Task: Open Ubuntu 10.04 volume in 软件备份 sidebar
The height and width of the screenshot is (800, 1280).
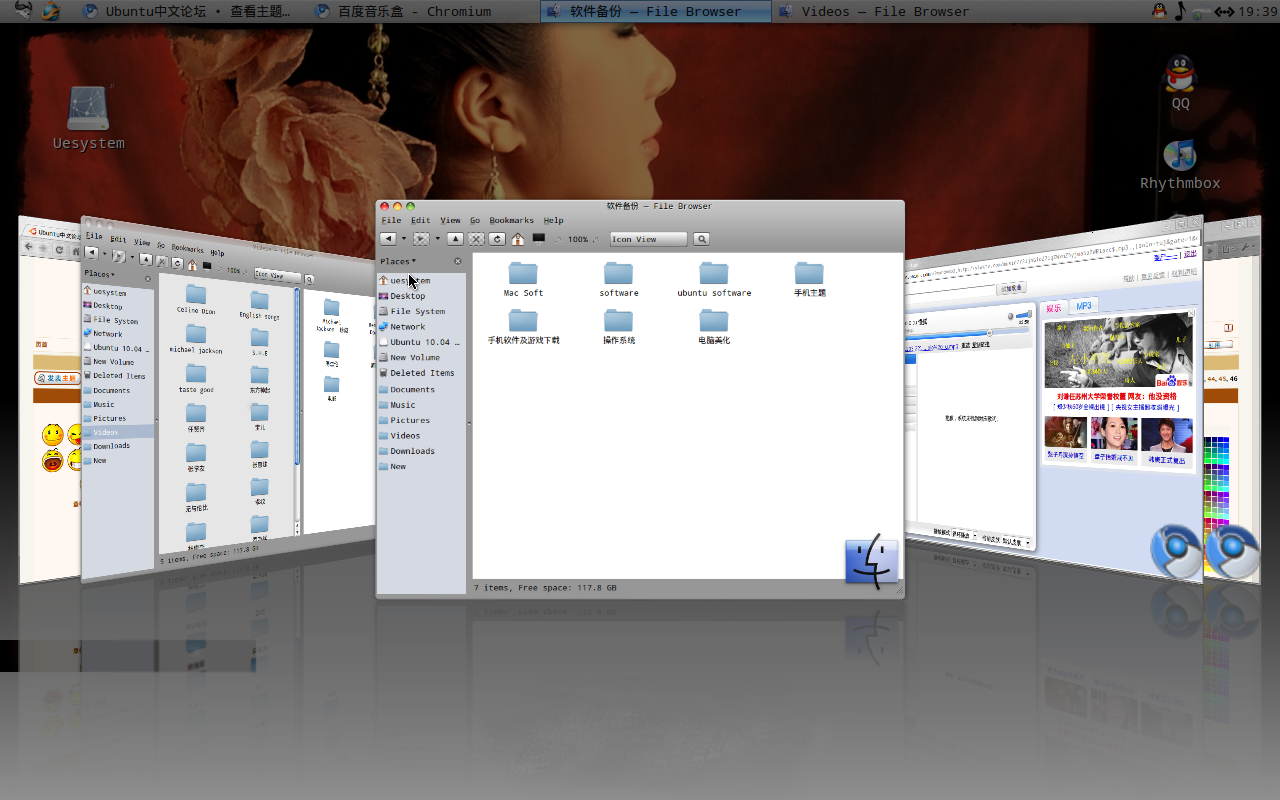Action: coord(421,342)
